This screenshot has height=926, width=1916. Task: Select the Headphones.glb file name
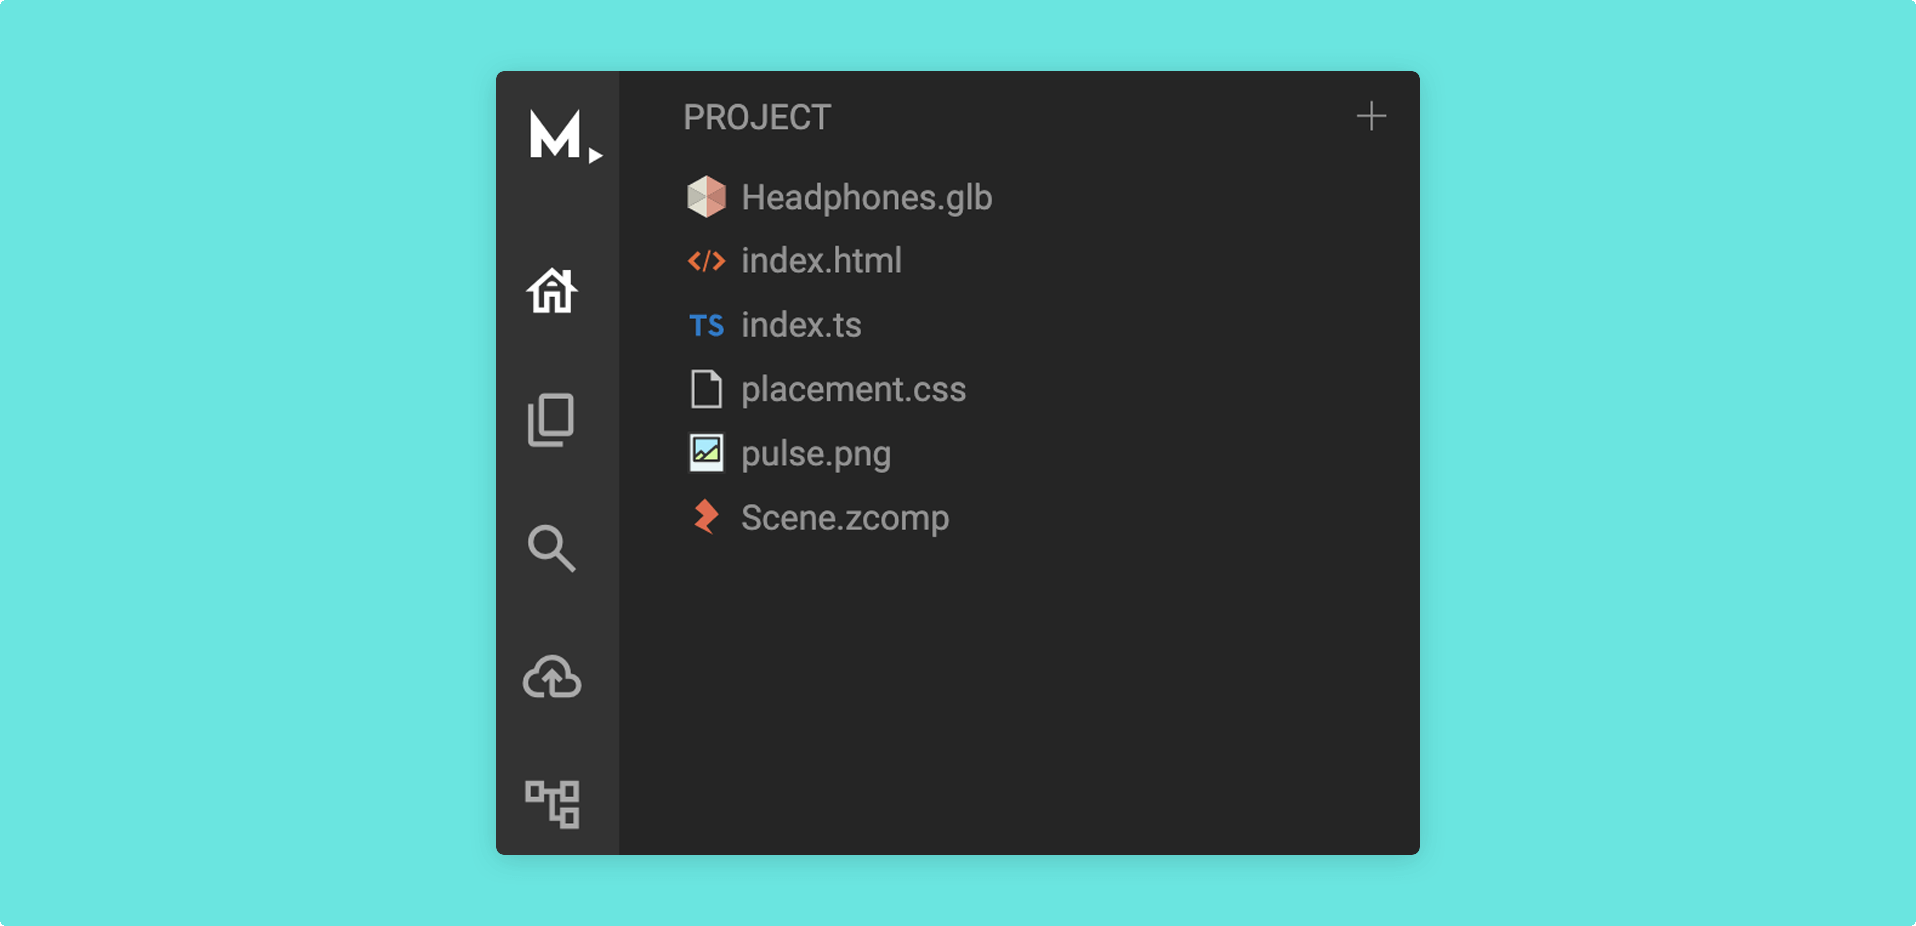pyautogui.click(x=867, y=198)
